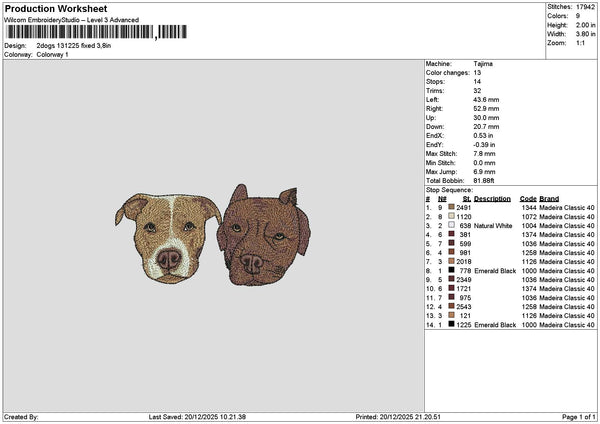This screenshot has height=424, width=600.
Task: Click 'Madeira Classic 40' brand in row 1
Action: pos(567,208)
